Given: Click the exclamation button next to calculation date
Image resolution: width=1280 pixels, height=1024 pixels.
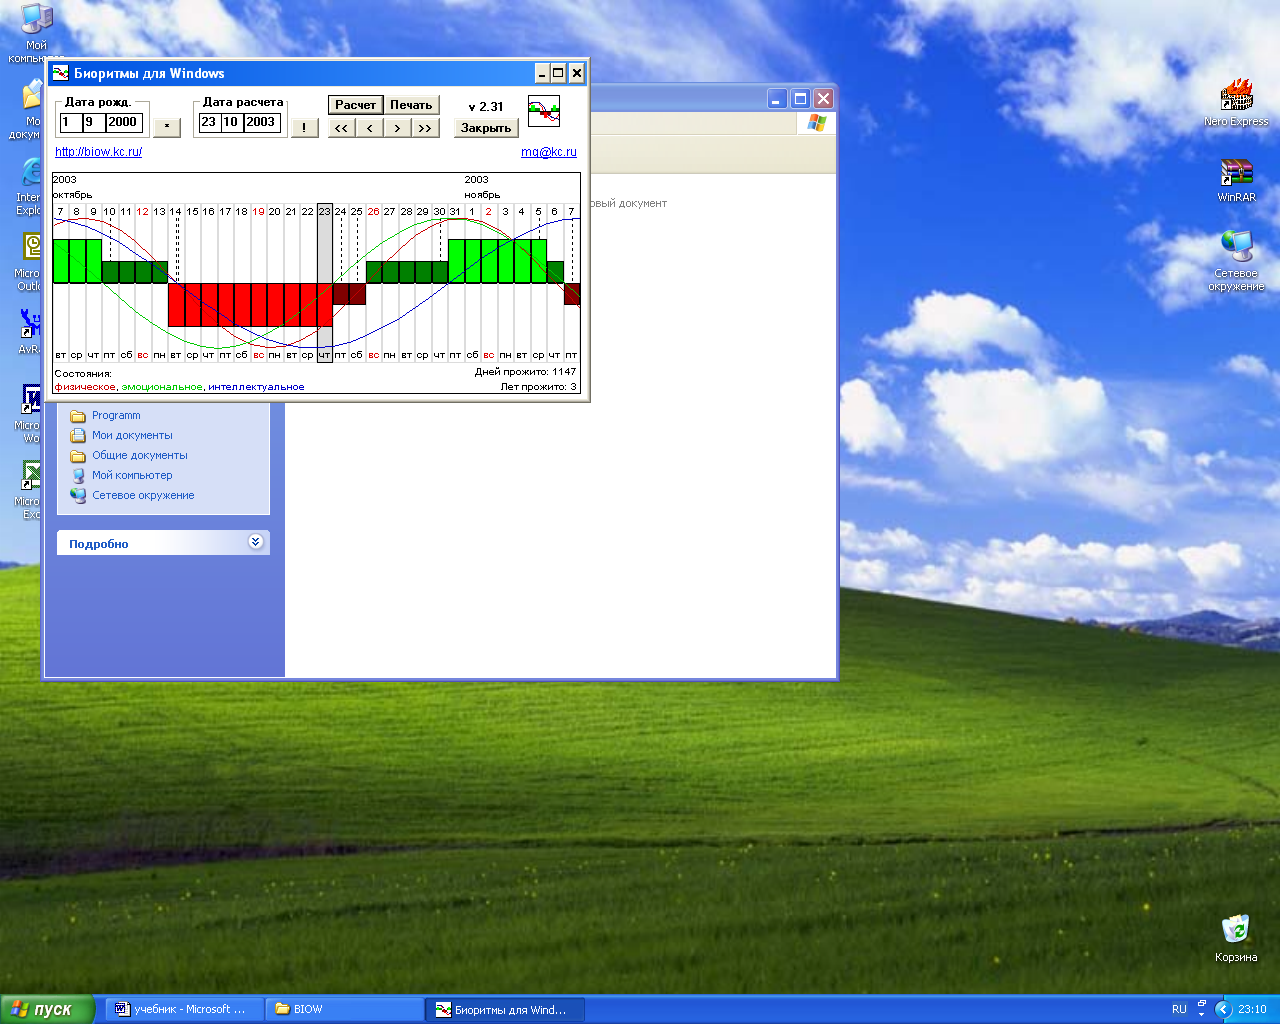Looking at the screenshot, I should [304, 127].
